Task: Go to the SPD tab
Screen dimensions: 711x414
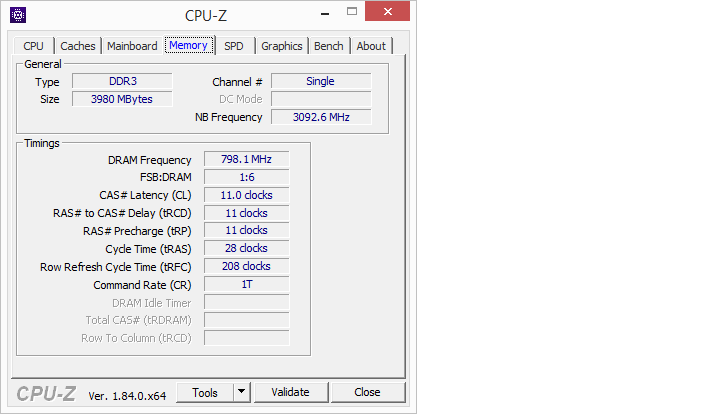Action: pos(234,46)
